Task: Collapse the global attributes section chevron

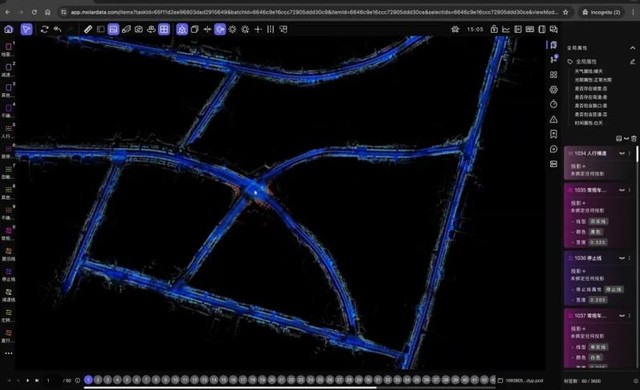Action: (632, 48)
